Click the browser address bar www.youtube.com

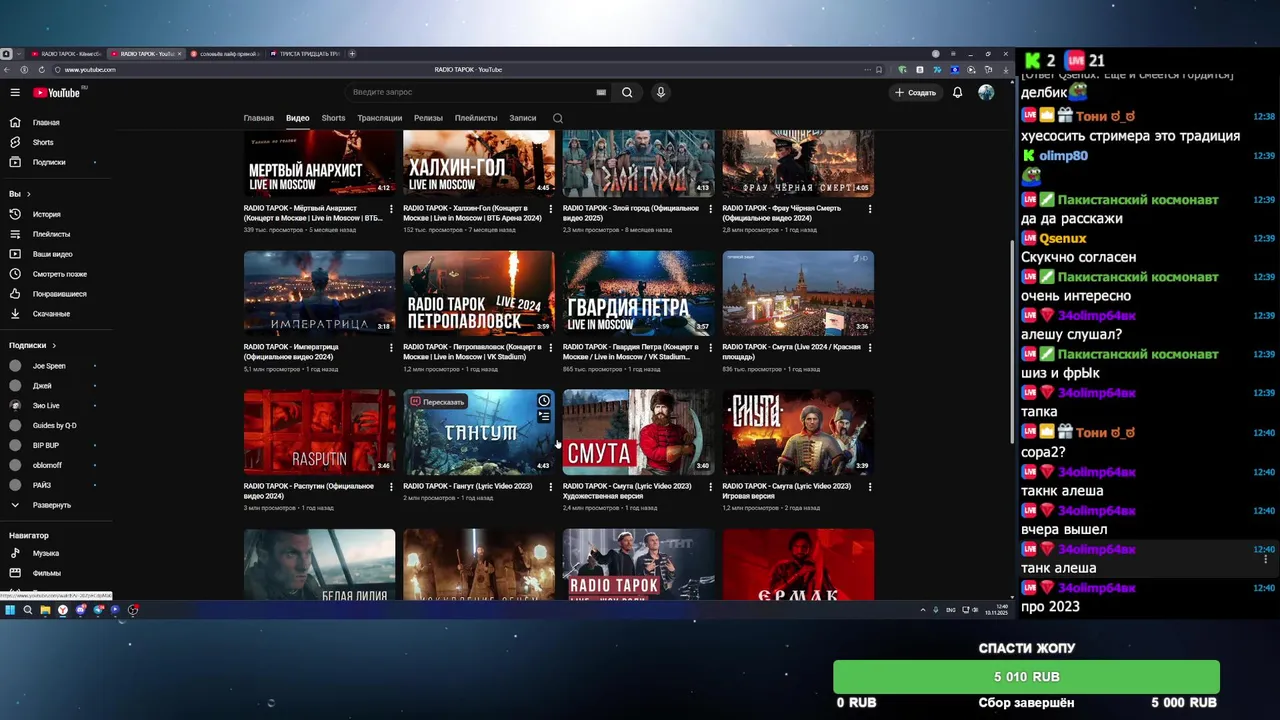coord(90,70)
